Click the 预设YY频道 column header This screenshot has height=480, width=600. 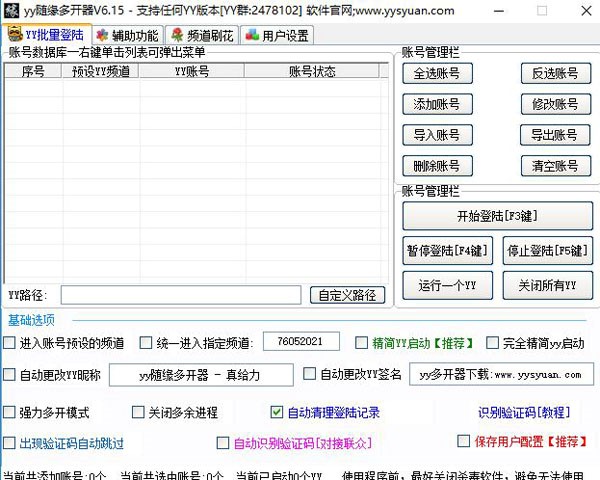click(x=101, y=72)
